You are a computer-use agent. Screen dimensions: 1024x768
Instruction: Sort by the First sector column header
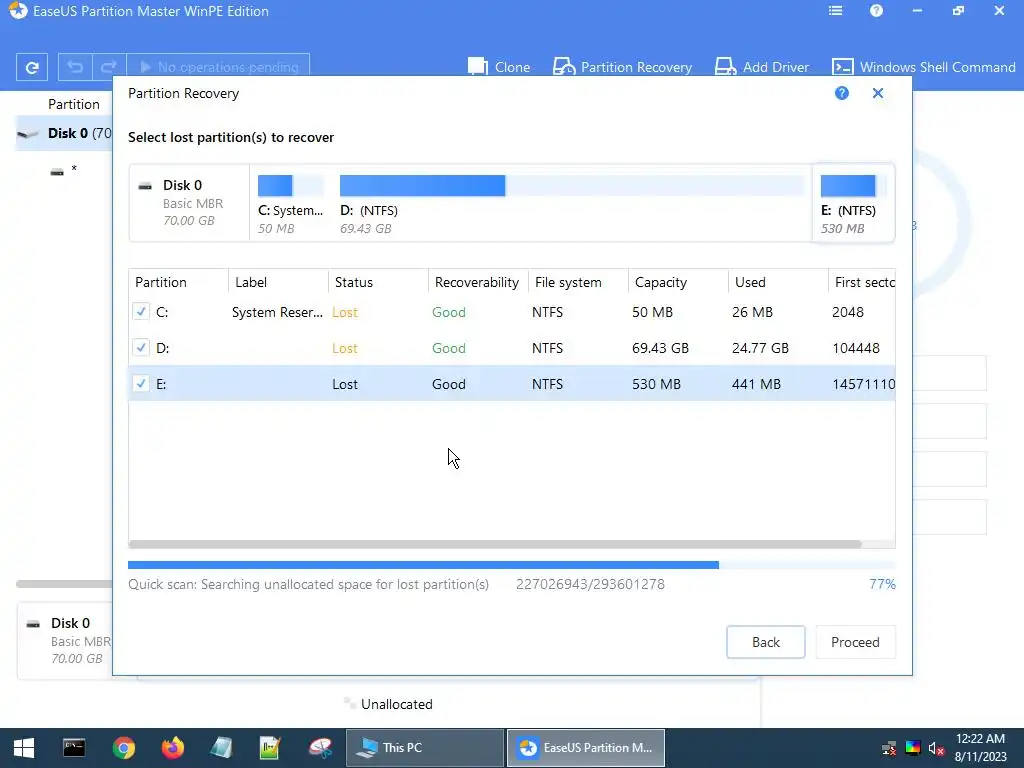coord(862,282)
